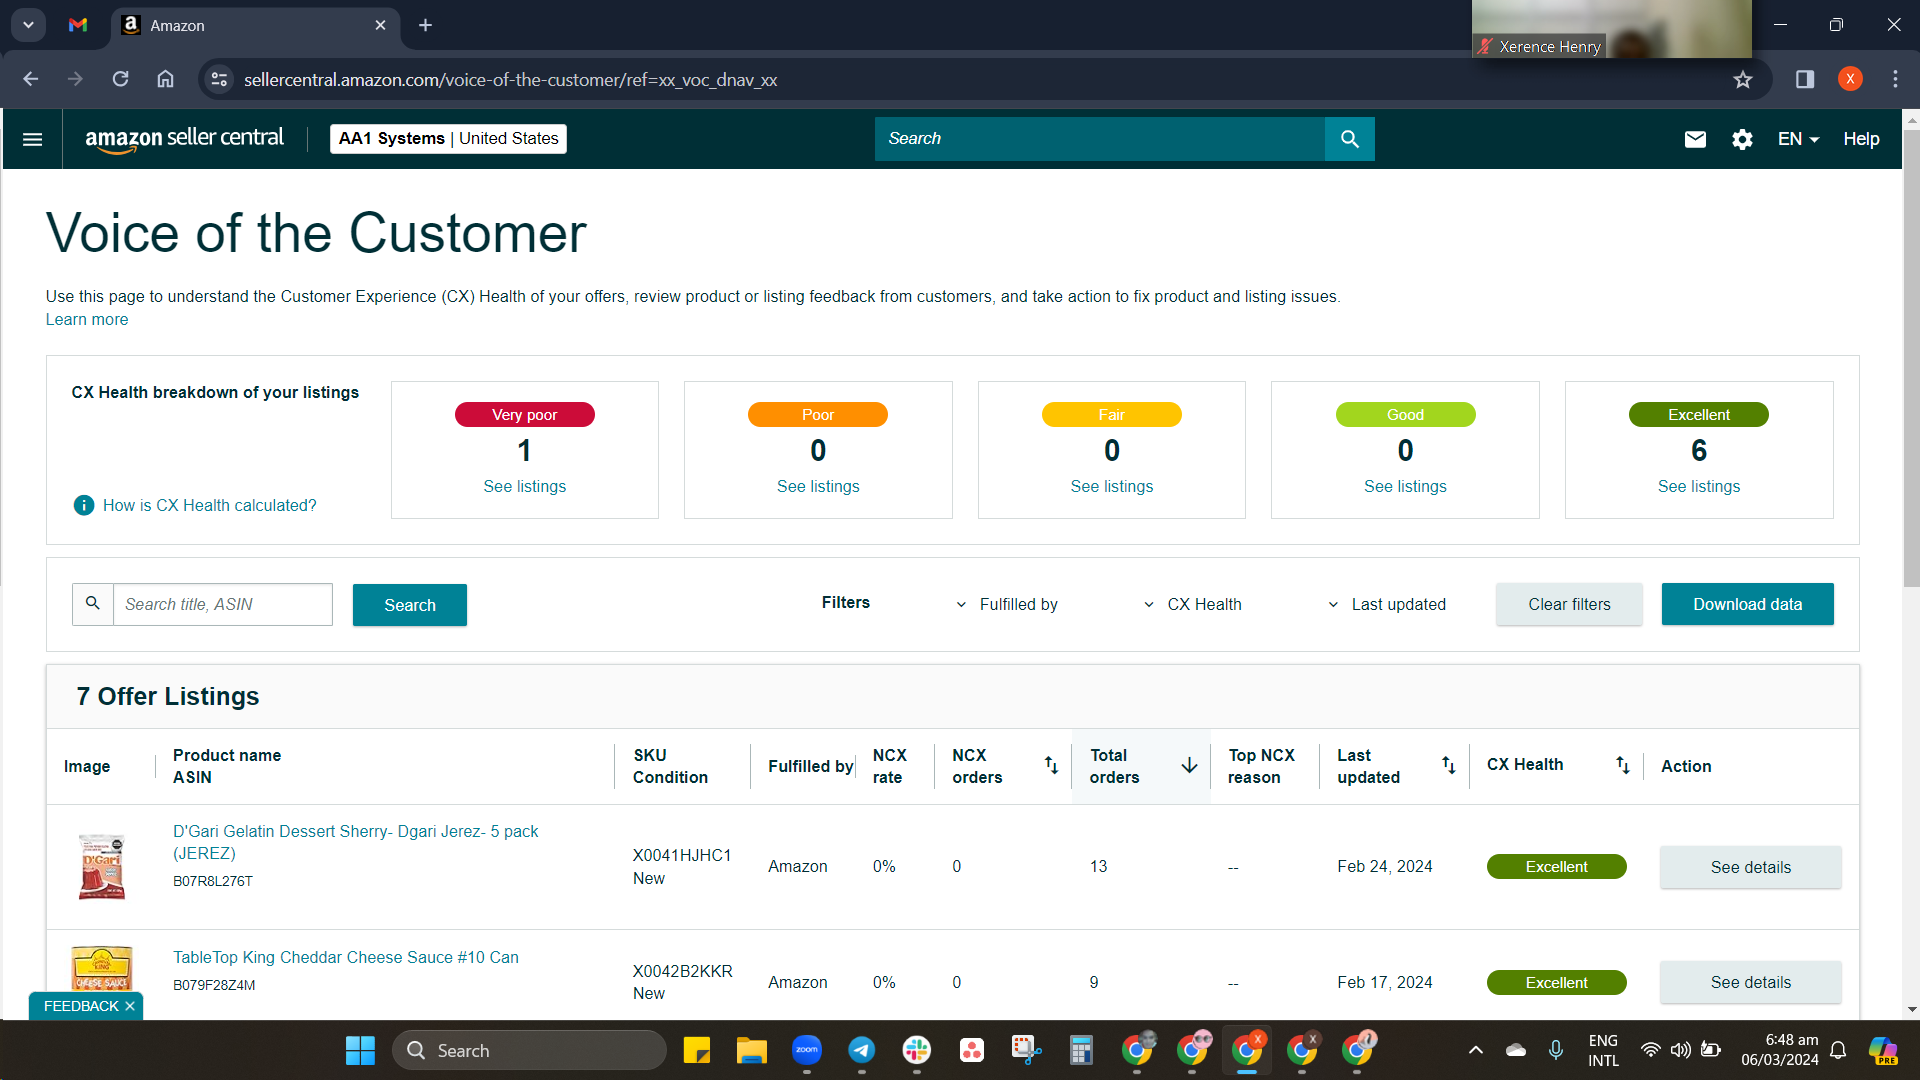
Task: Bookmark this page with the star icon
Action: (x=1743, y=79)
